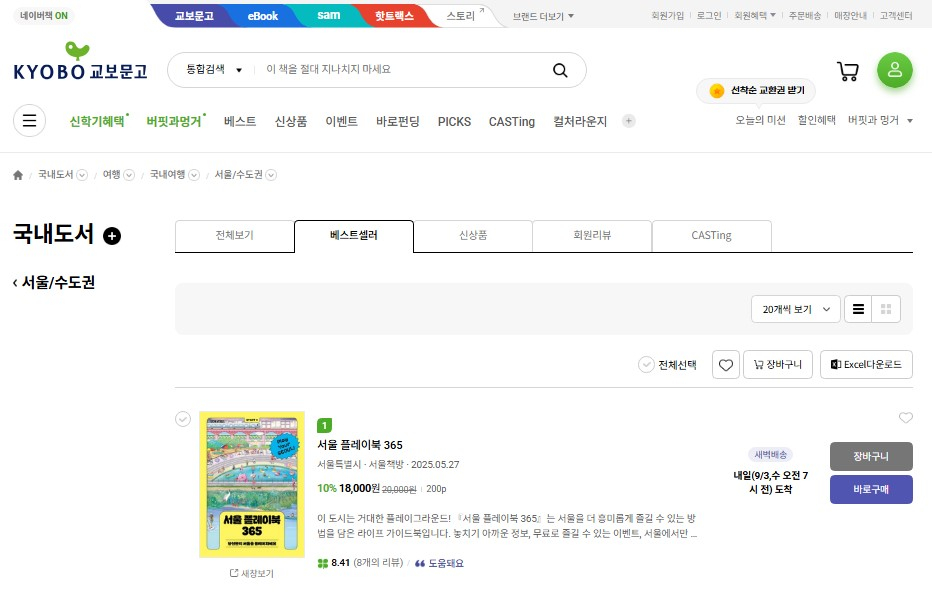Click the 바로구매 button
Viewport: 932px width, 606px height.
click(x=870, y=489)
